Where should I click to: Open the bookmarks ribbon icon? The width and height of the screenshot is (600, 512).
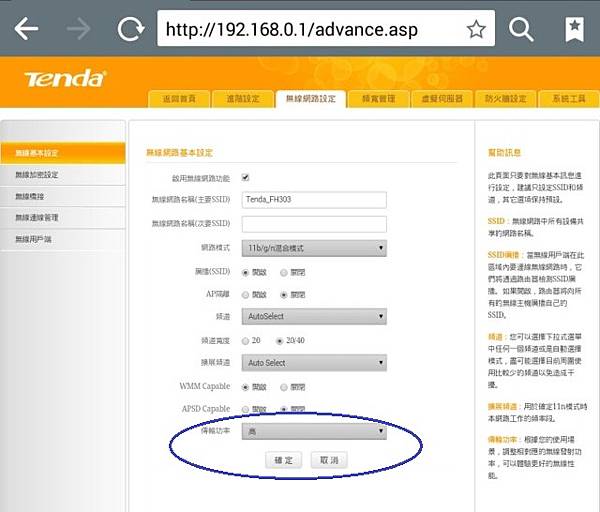click(x=574, y=29)
